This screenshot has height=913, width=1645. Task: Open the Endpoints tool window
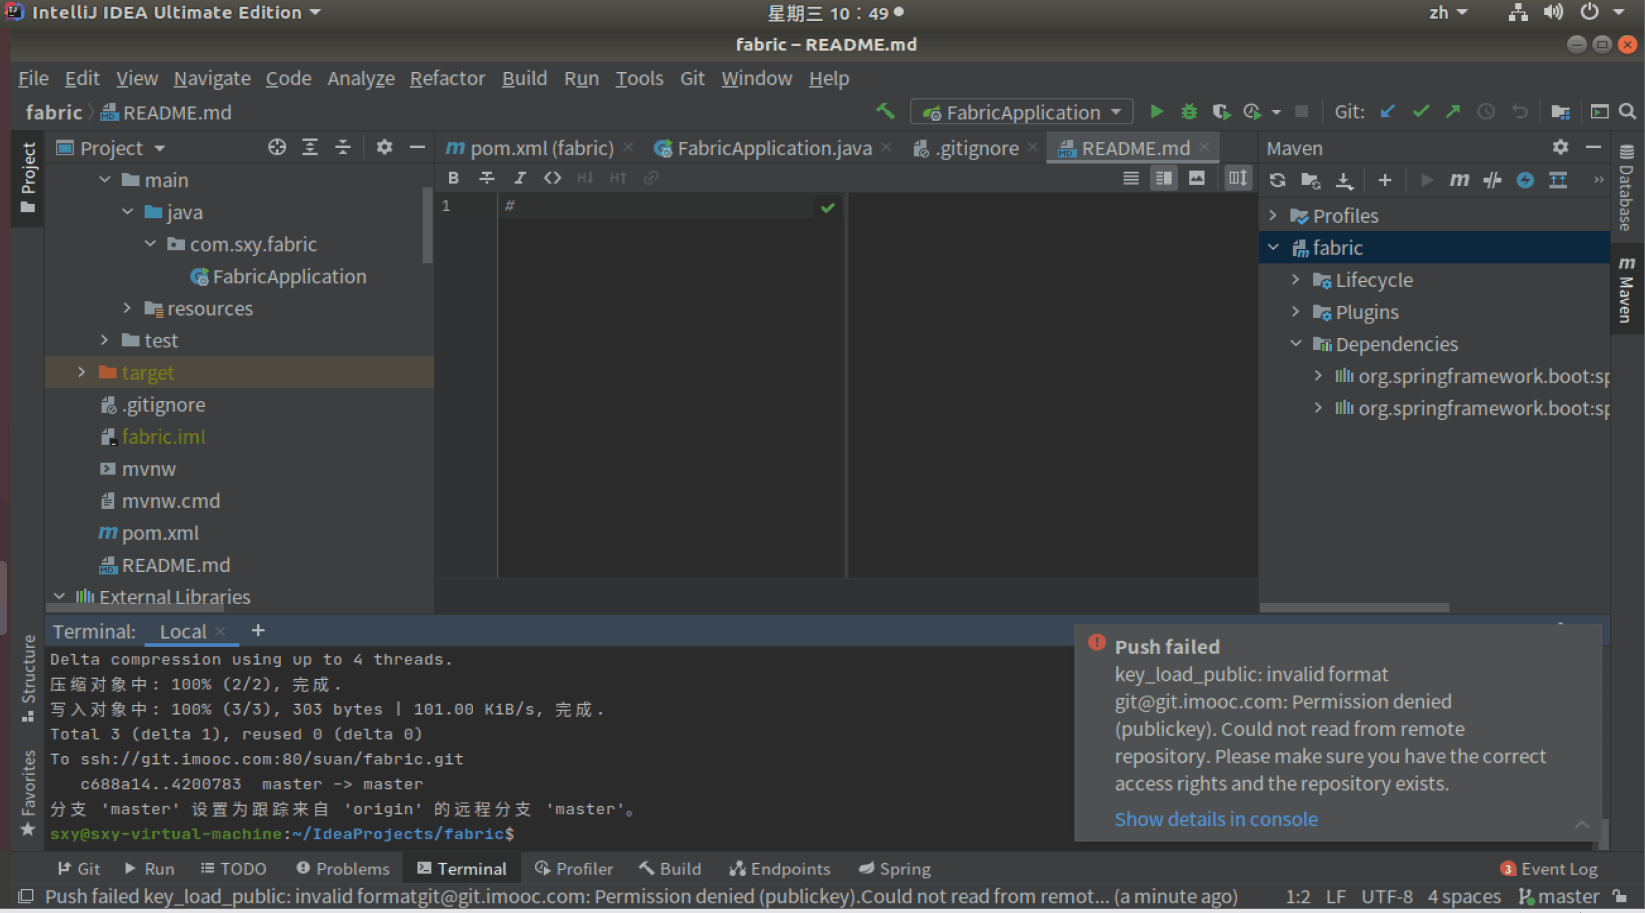click(780, 869)
